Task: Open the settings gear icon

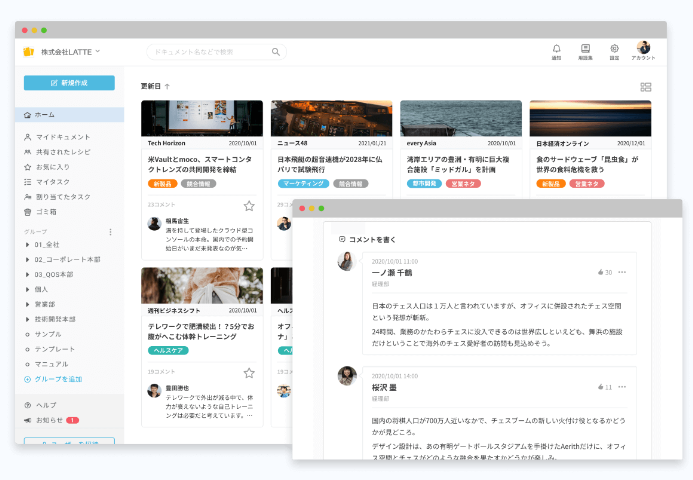Action: pos(614,49)
